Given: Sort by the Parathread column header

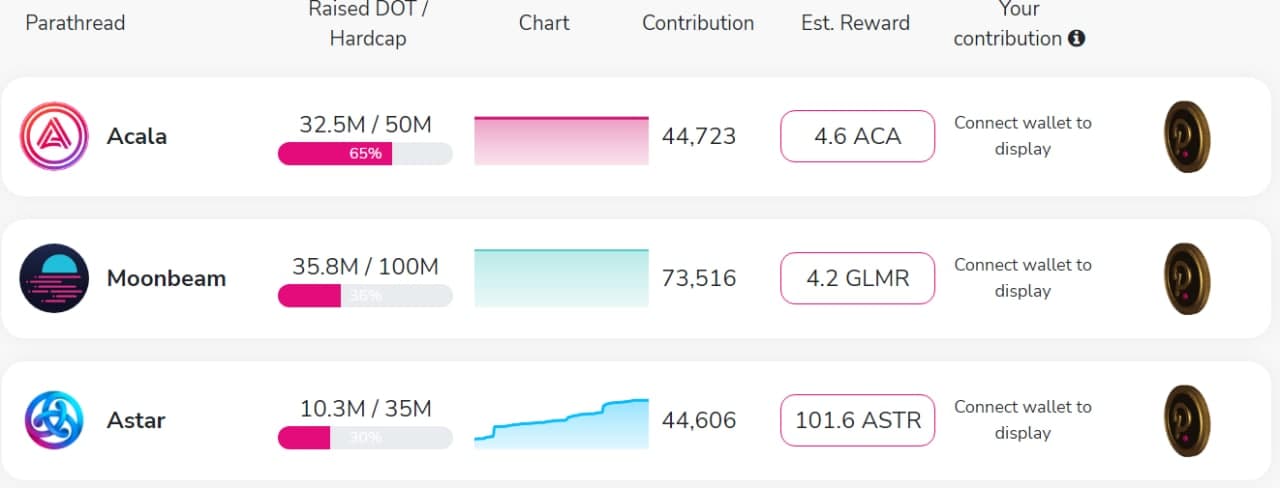Looking at the screenshot, I should 75,23.
